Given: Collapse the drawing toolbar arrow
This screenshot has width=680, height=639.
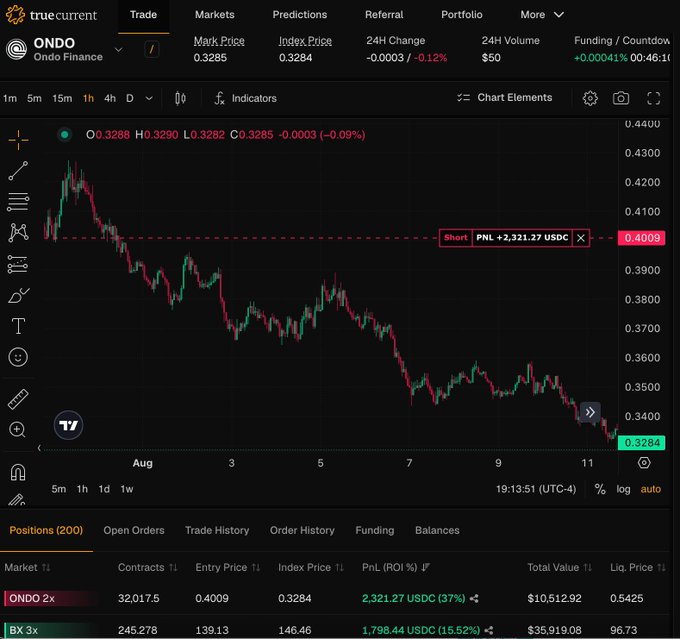Looking at the screenshot, I should coord(39,448).
